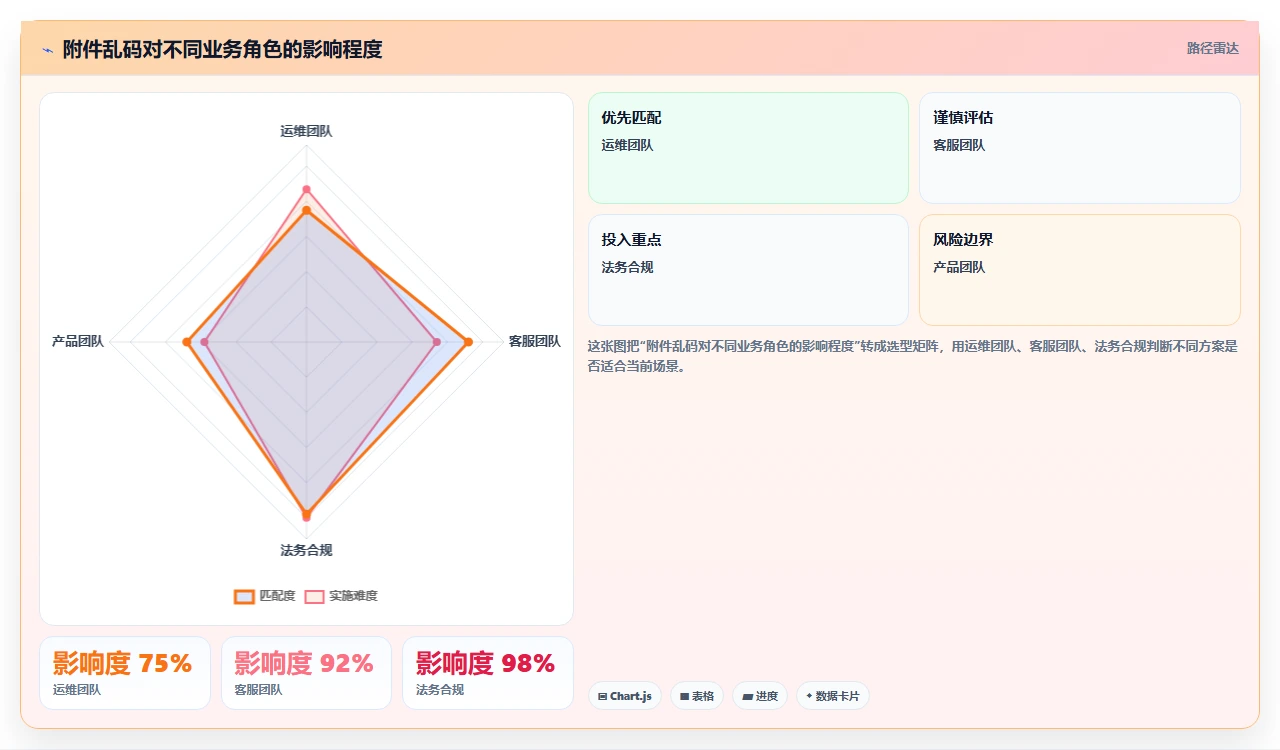Click the orange data point on 客服团队 axis
The image size is (1280, 750).
click(x=468, y=342)
